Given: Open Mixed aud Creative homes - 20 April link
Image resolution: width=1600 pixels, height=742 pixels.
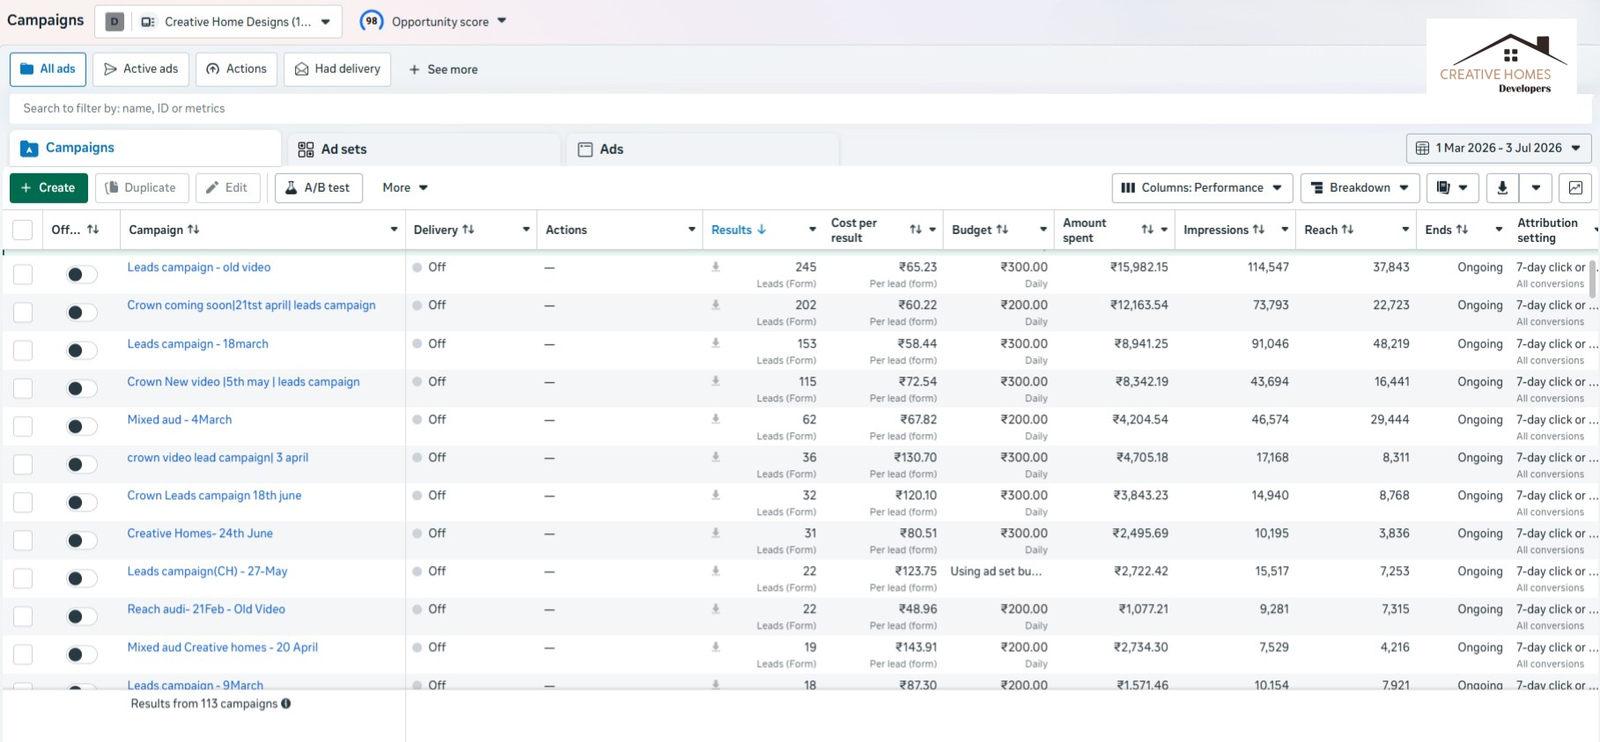Looking at the screenshot, I should click(222, 647).
